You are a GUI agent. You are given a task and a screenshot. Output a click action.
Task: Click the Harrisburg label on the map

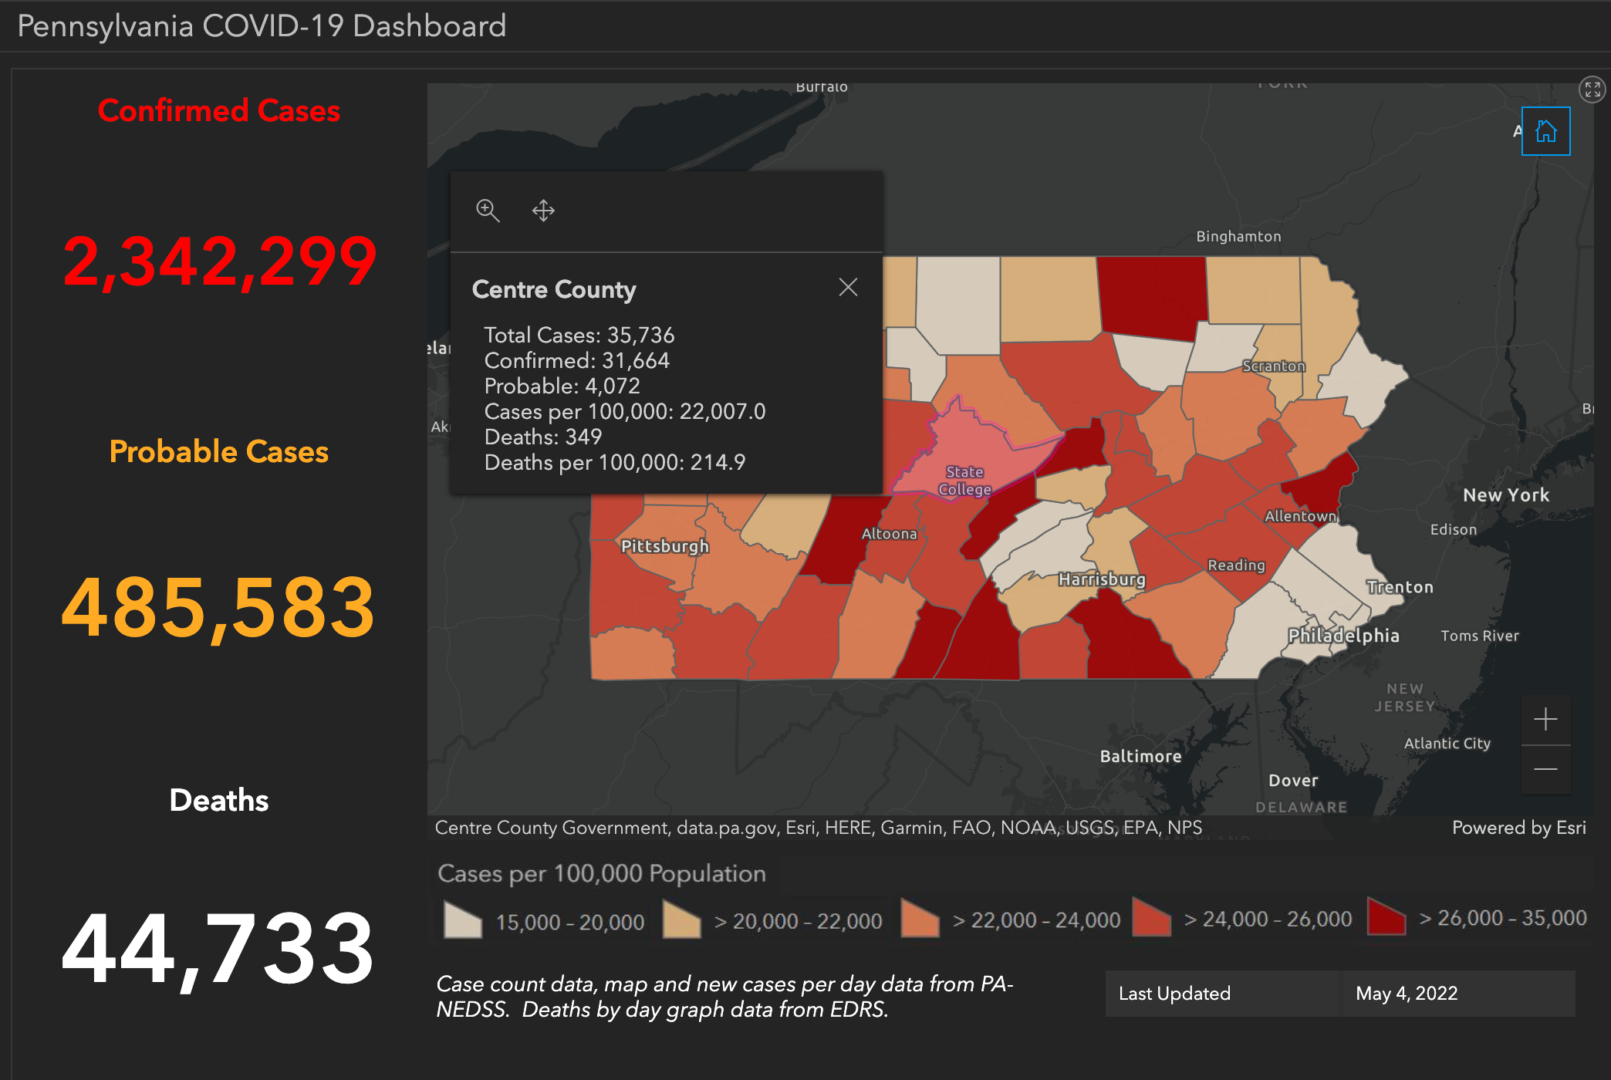(1102, 579)
